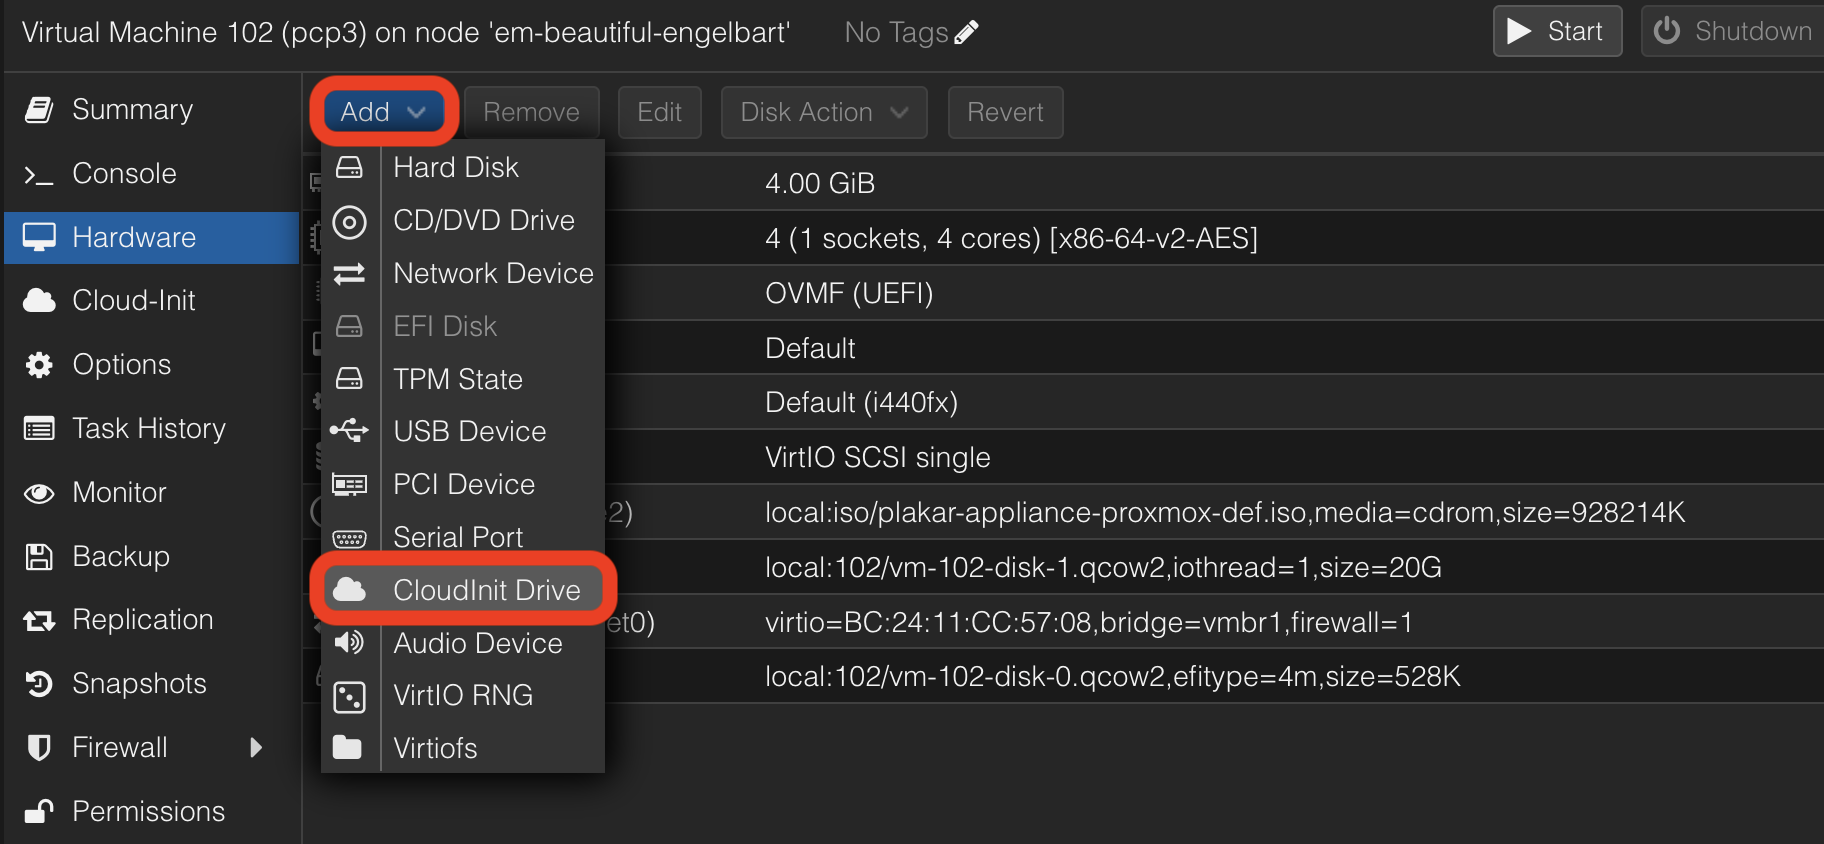Click the pencil icon next to No Tags
The height and width of the screenshot is (844, 1824).
tap(966, 33)
